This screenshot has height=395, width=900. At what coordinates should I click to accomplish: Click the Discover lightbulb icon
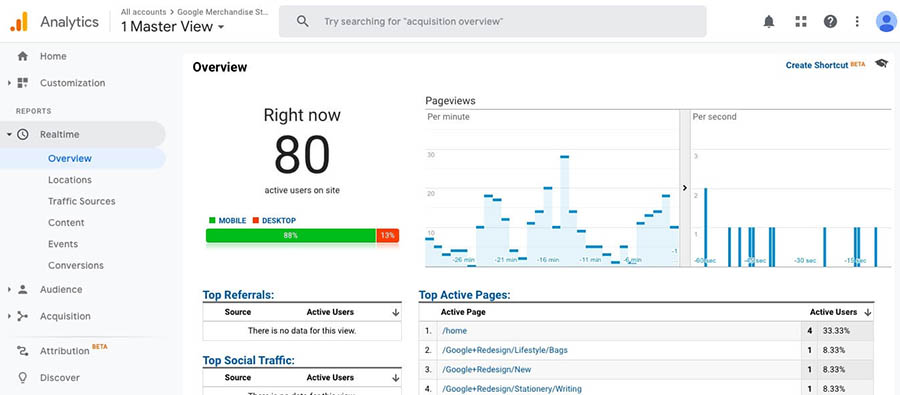coord(23,378)
